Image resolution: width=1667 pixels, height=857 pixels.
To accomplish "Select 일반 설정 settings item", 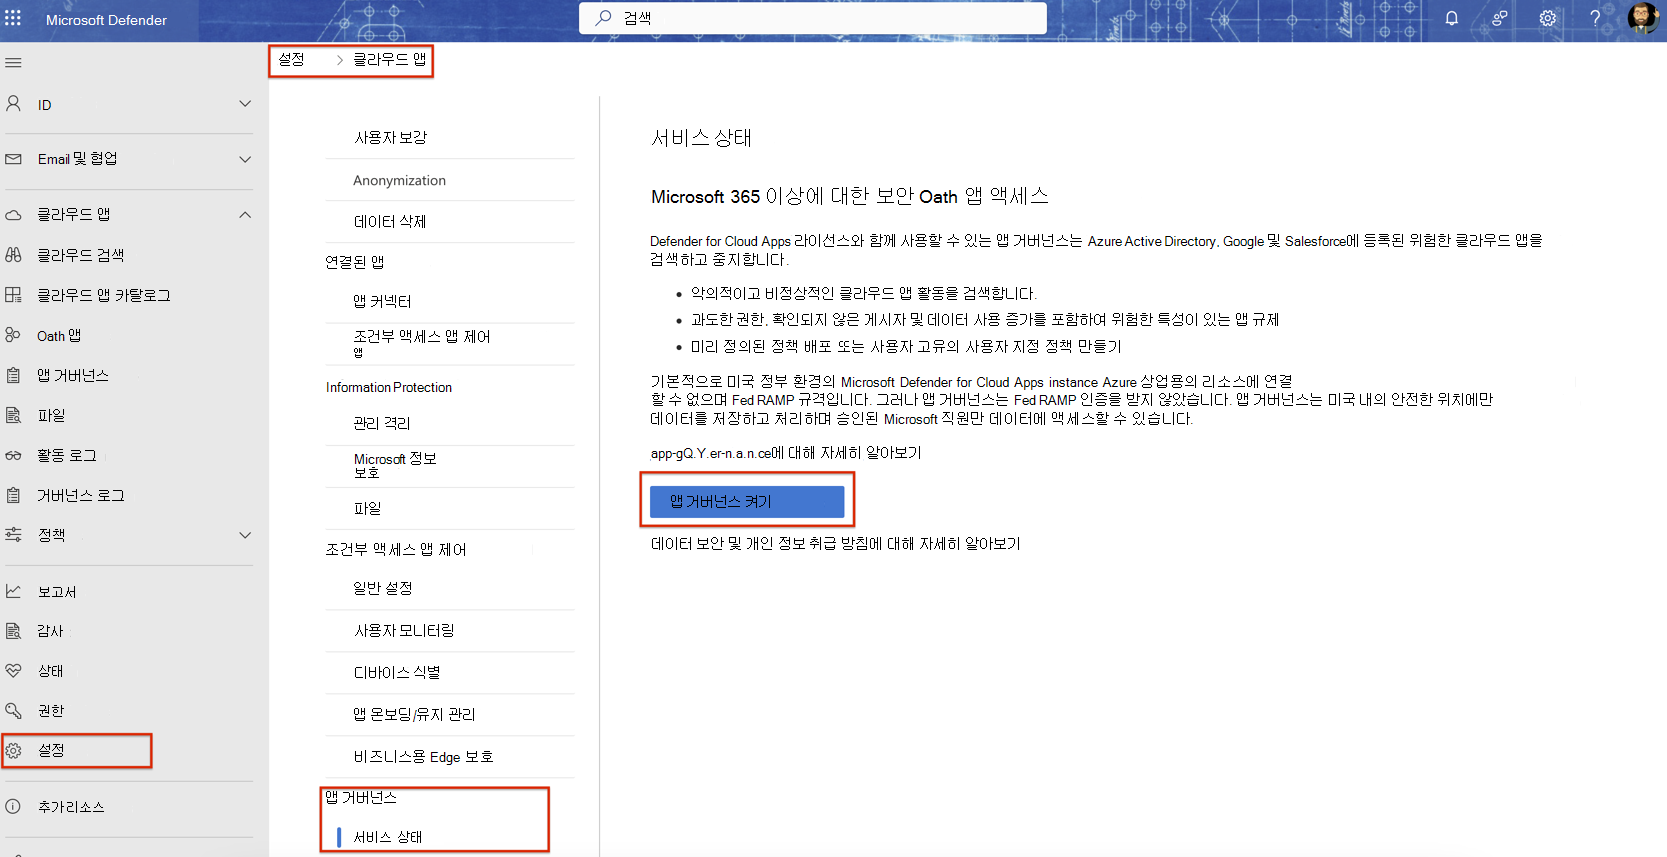I will [383, 588].
